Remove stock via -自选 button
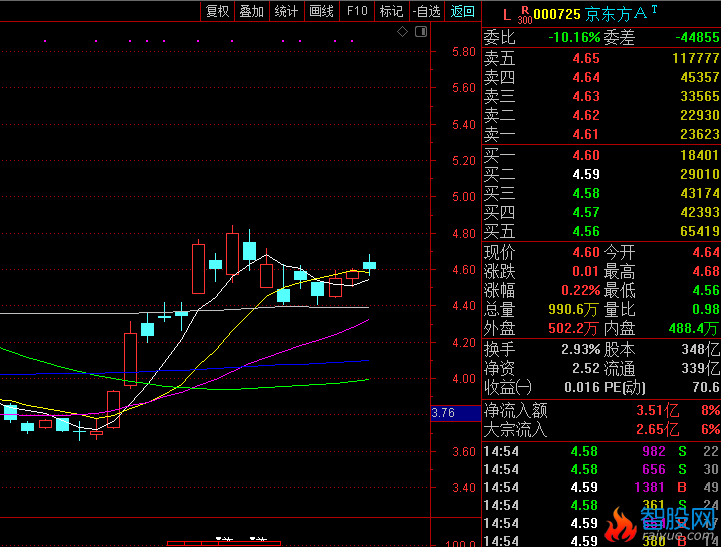The width and height of the screenshot is (721, 547). click(427, 11)
